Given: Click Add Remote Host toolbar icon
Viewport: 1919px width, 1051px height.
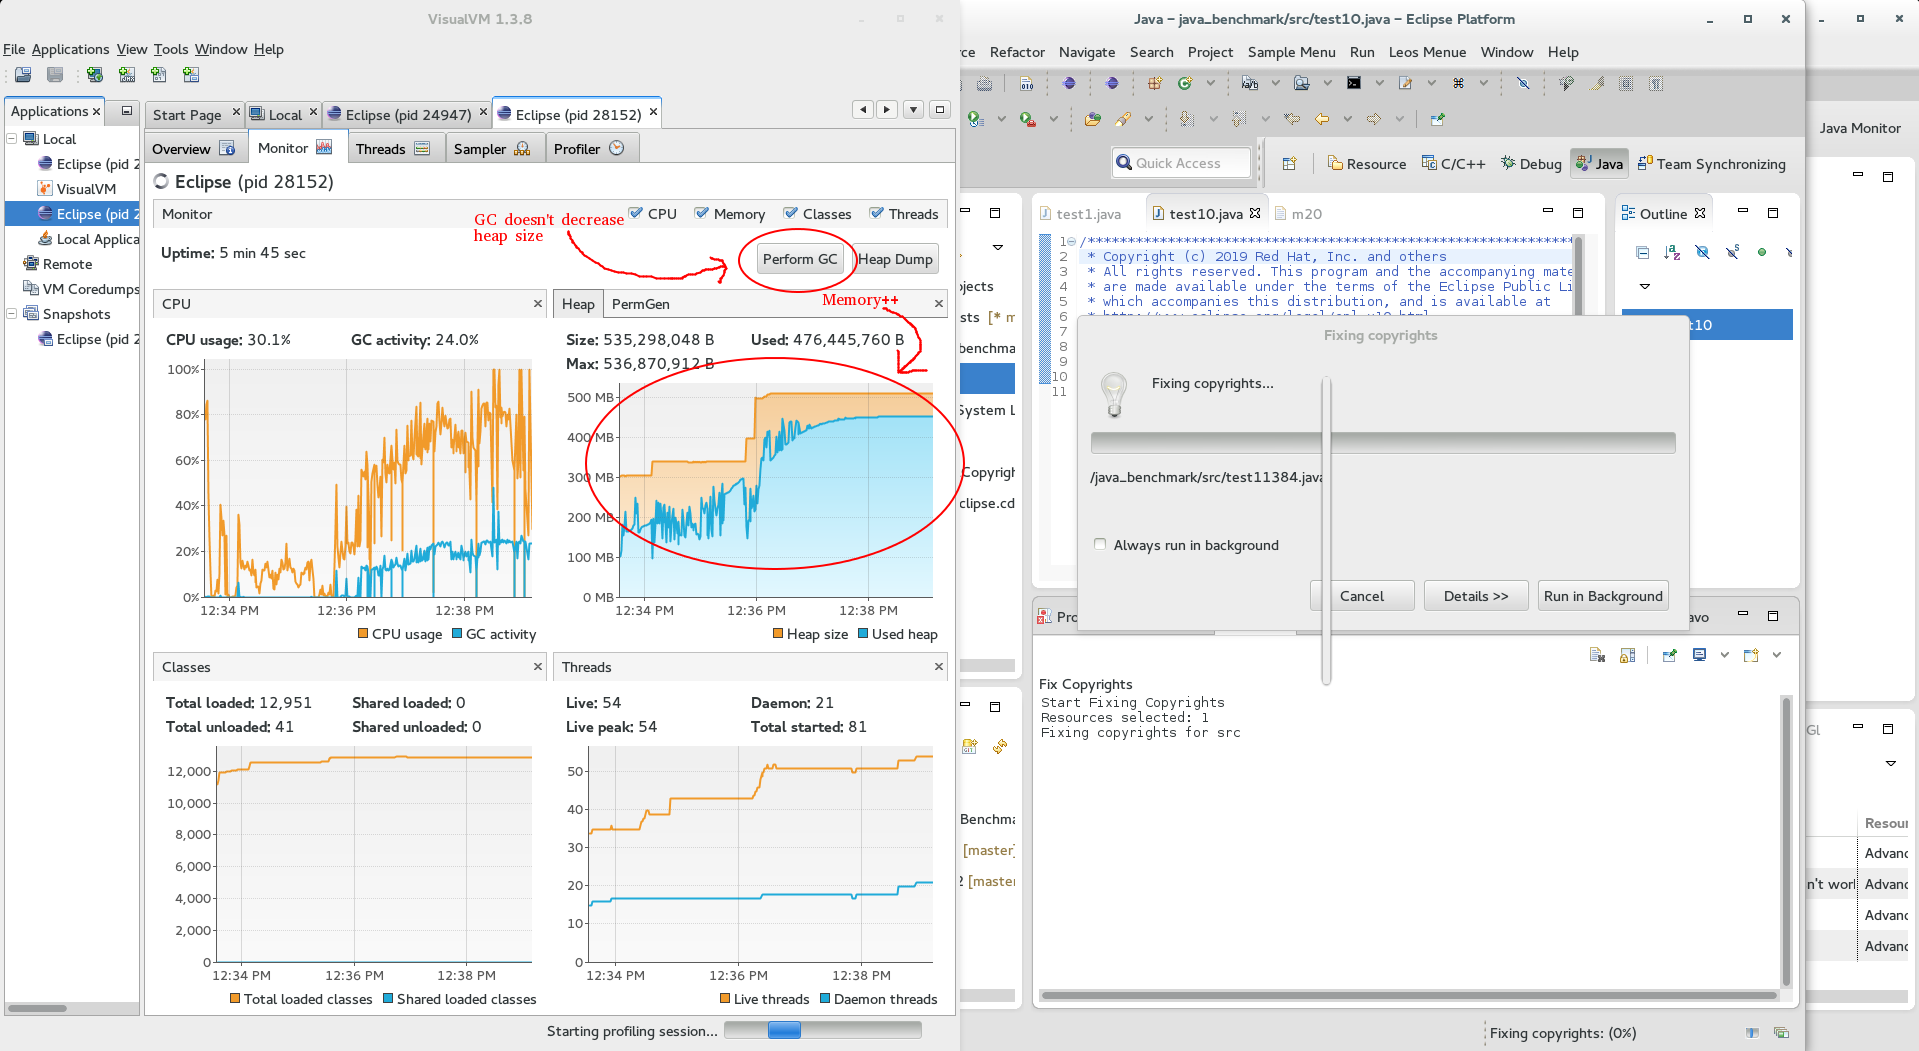Looking at the screenshot, I should pyautogui.click(x=95, y=75).
